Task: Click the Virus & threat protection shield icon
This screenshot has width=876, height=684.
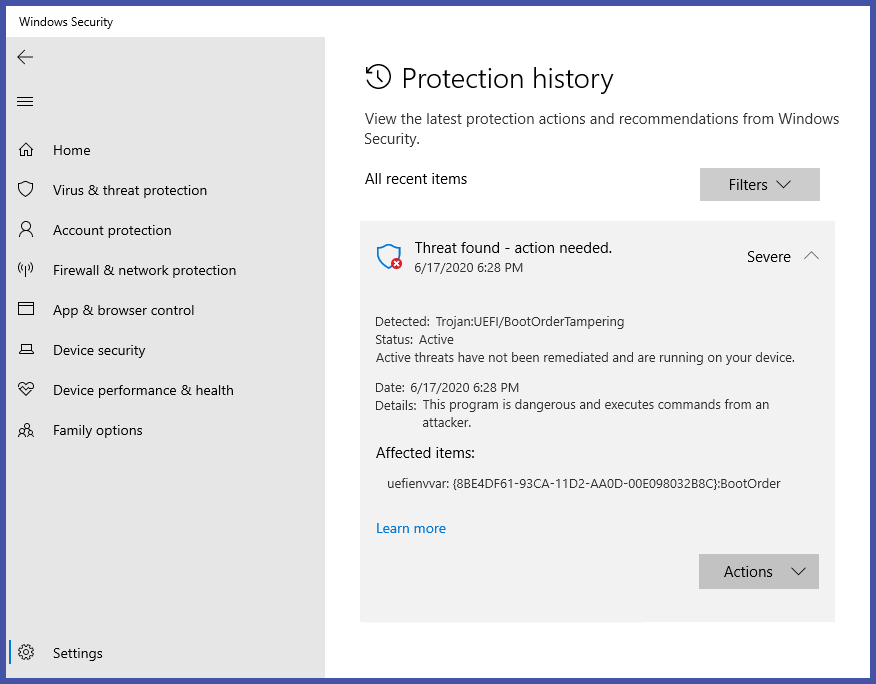Action: tap(26, 190)
